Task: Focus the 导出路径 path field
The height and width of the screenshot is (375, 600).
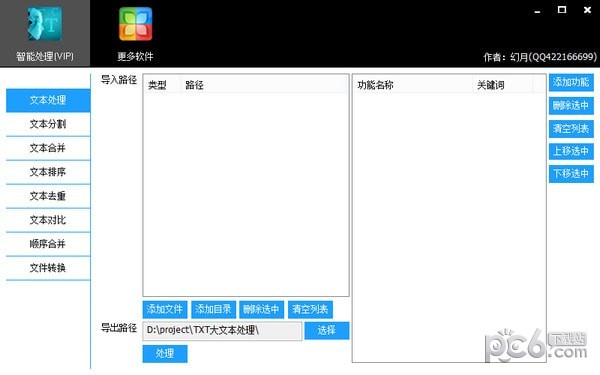Action: [x=222, y=331]
